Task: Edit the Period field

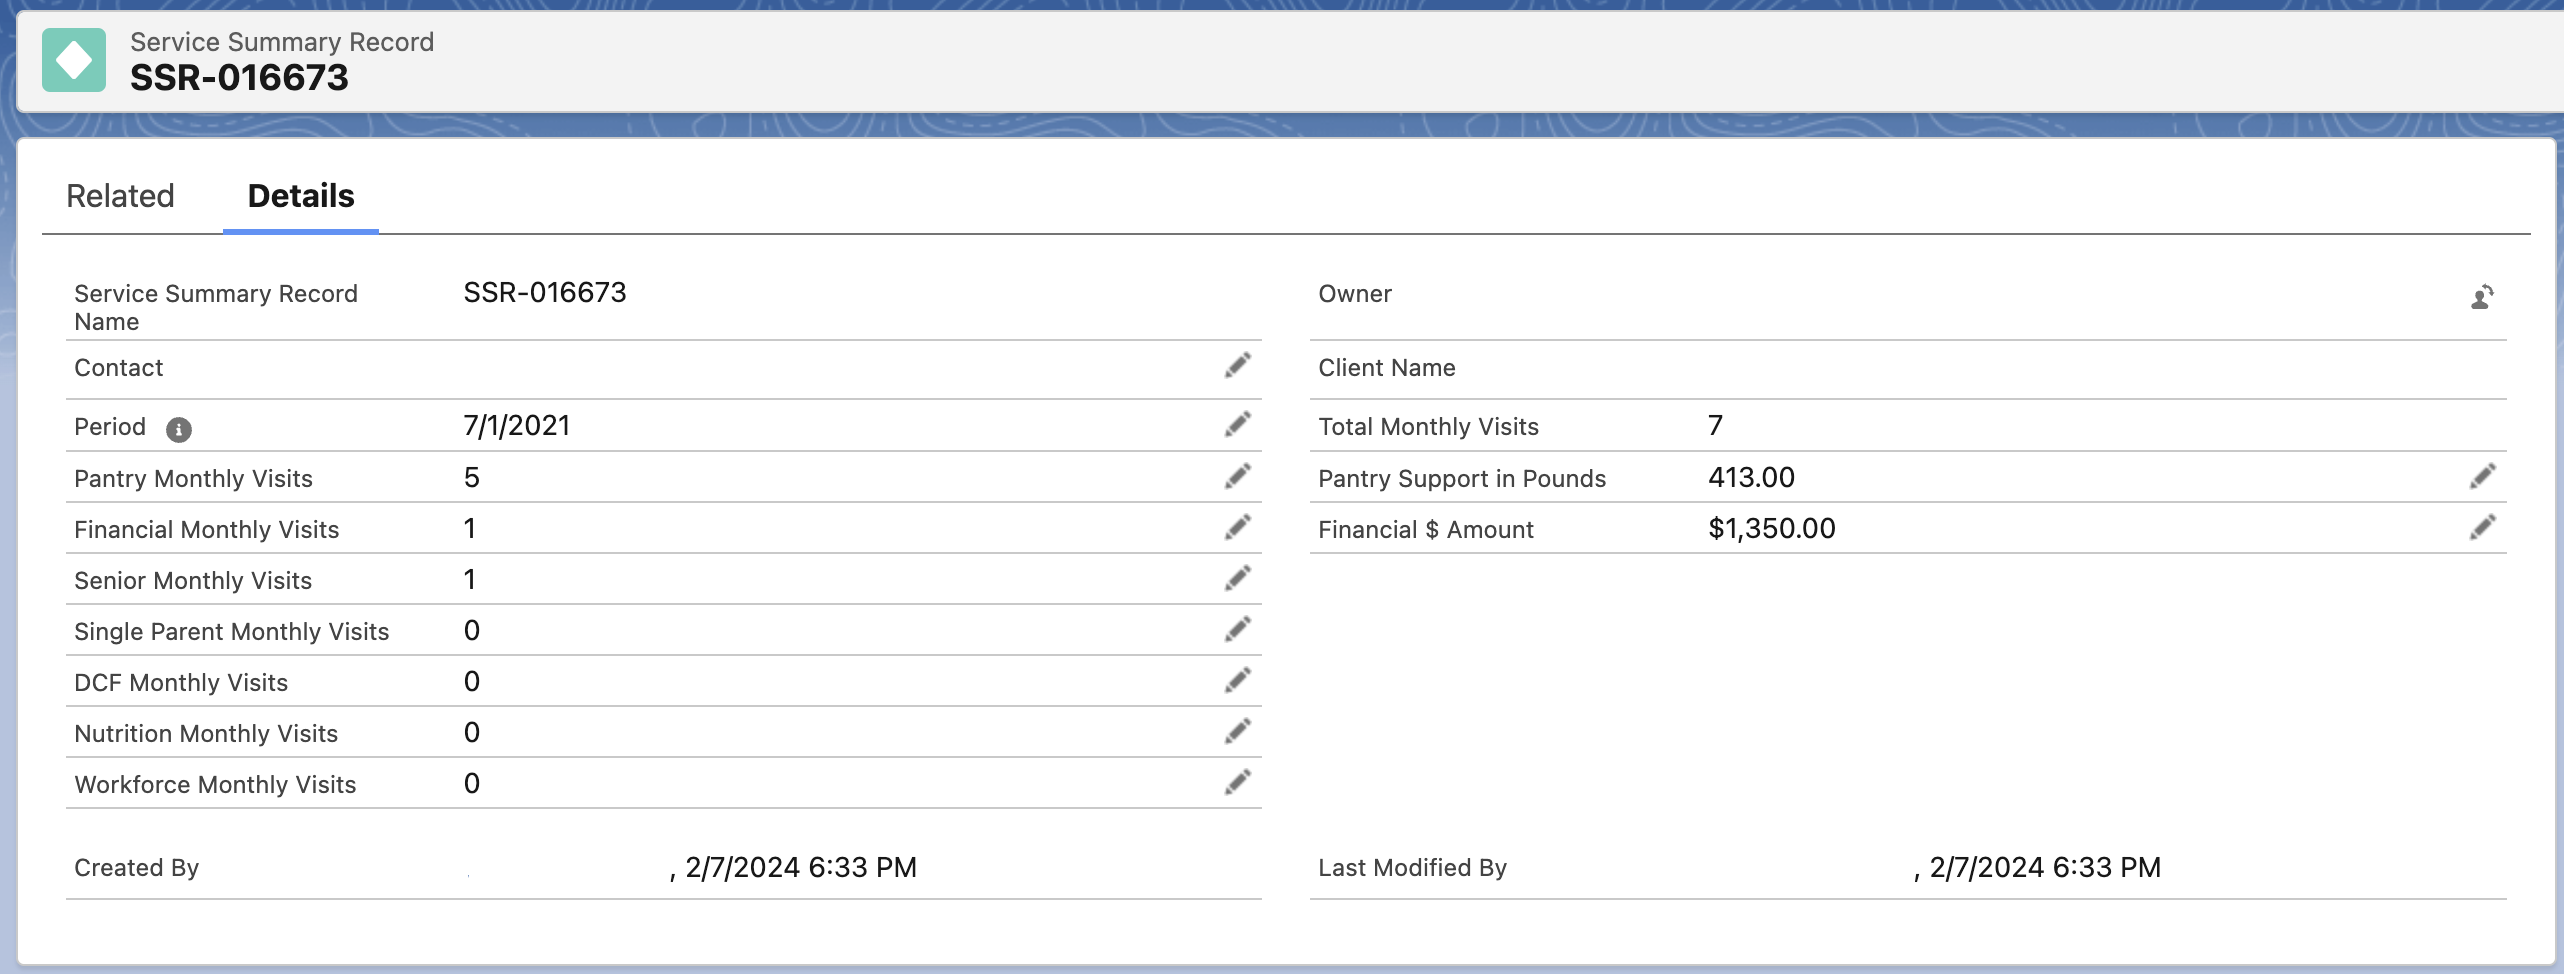Action: (1239, 424)
